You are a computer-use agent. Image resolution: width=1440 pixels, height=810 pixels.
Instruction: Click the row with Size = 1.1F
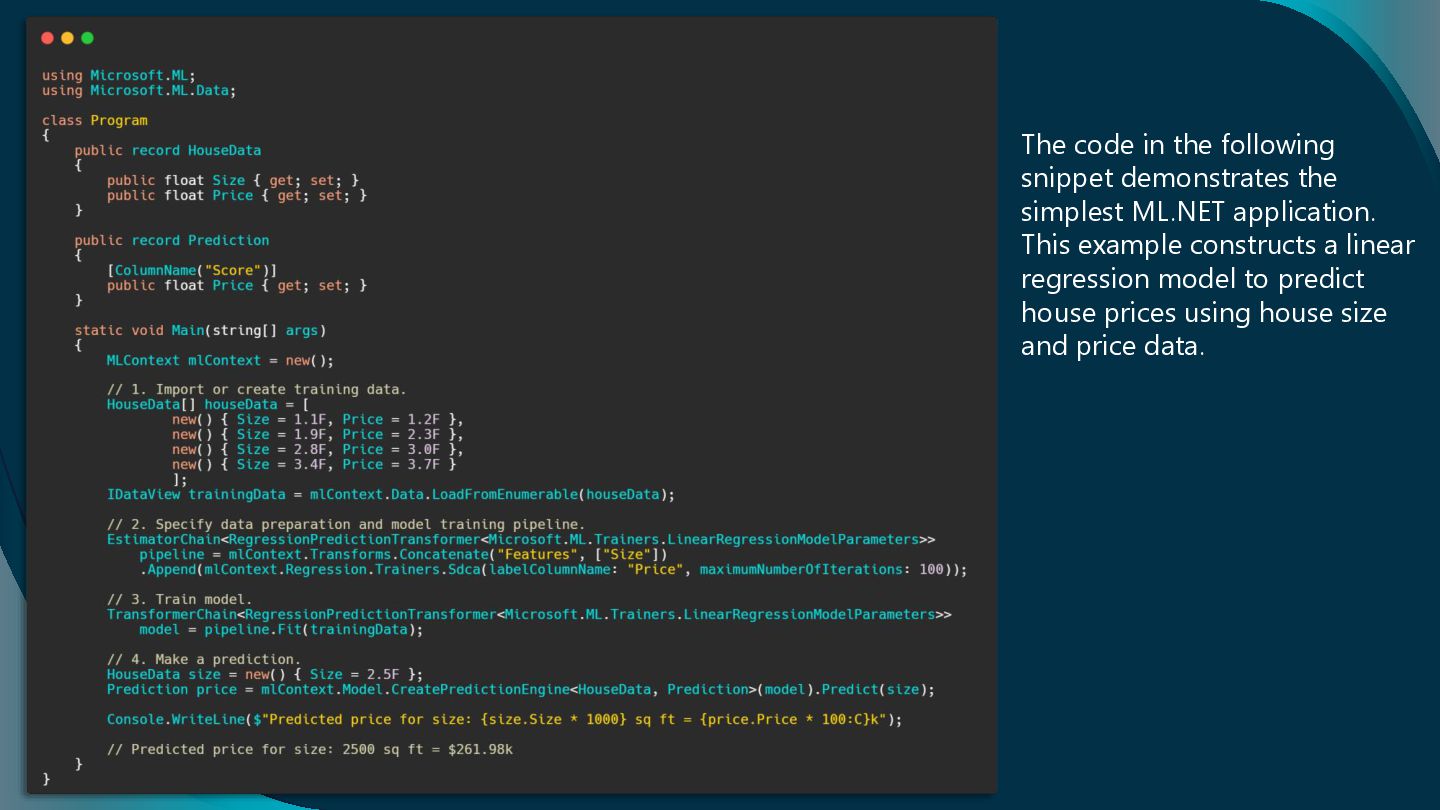click(318, 419)
